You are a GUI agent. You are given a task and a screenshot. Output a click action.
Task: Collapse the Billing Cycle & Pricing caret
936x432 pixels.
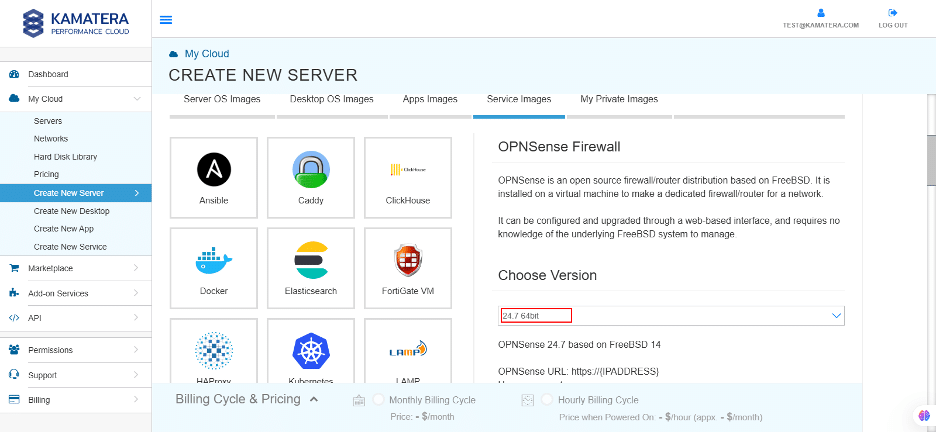point(315,399)
